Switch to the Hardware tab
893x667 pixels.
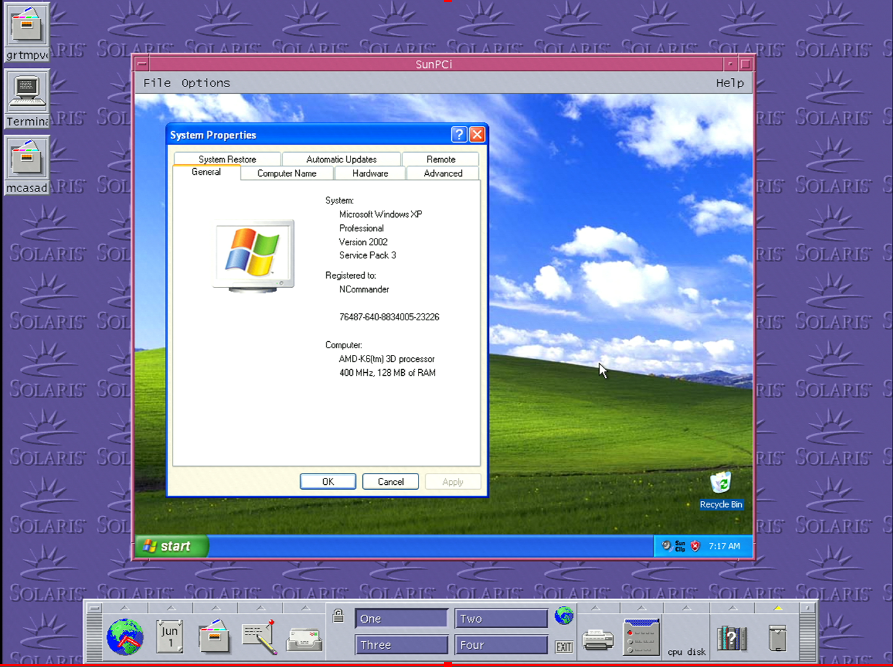point(370,174)
